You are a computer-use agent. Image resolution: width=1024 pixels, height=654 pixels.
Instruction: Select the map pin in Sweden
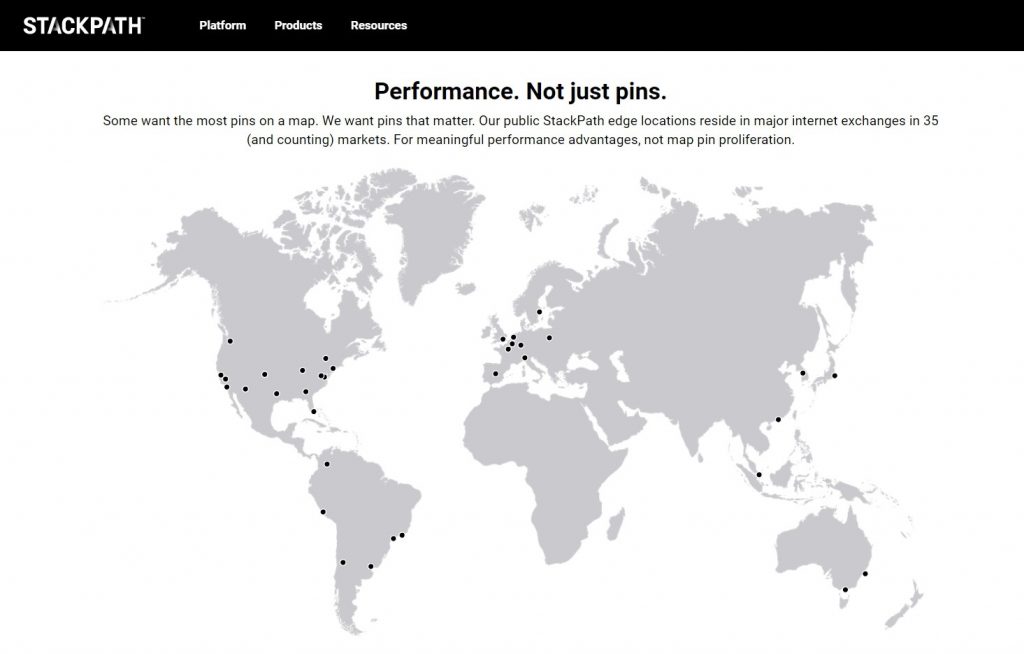539,312
